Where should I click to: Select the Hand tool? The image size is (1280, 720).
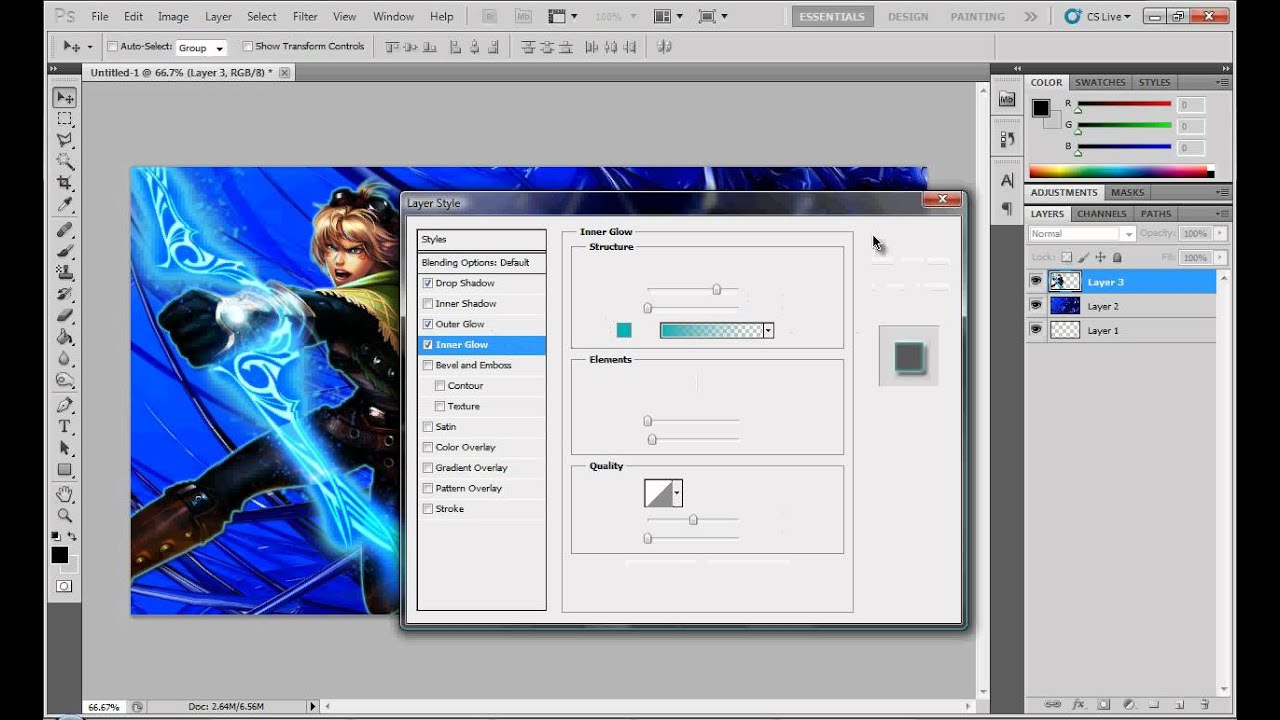[x=64, y=494]
